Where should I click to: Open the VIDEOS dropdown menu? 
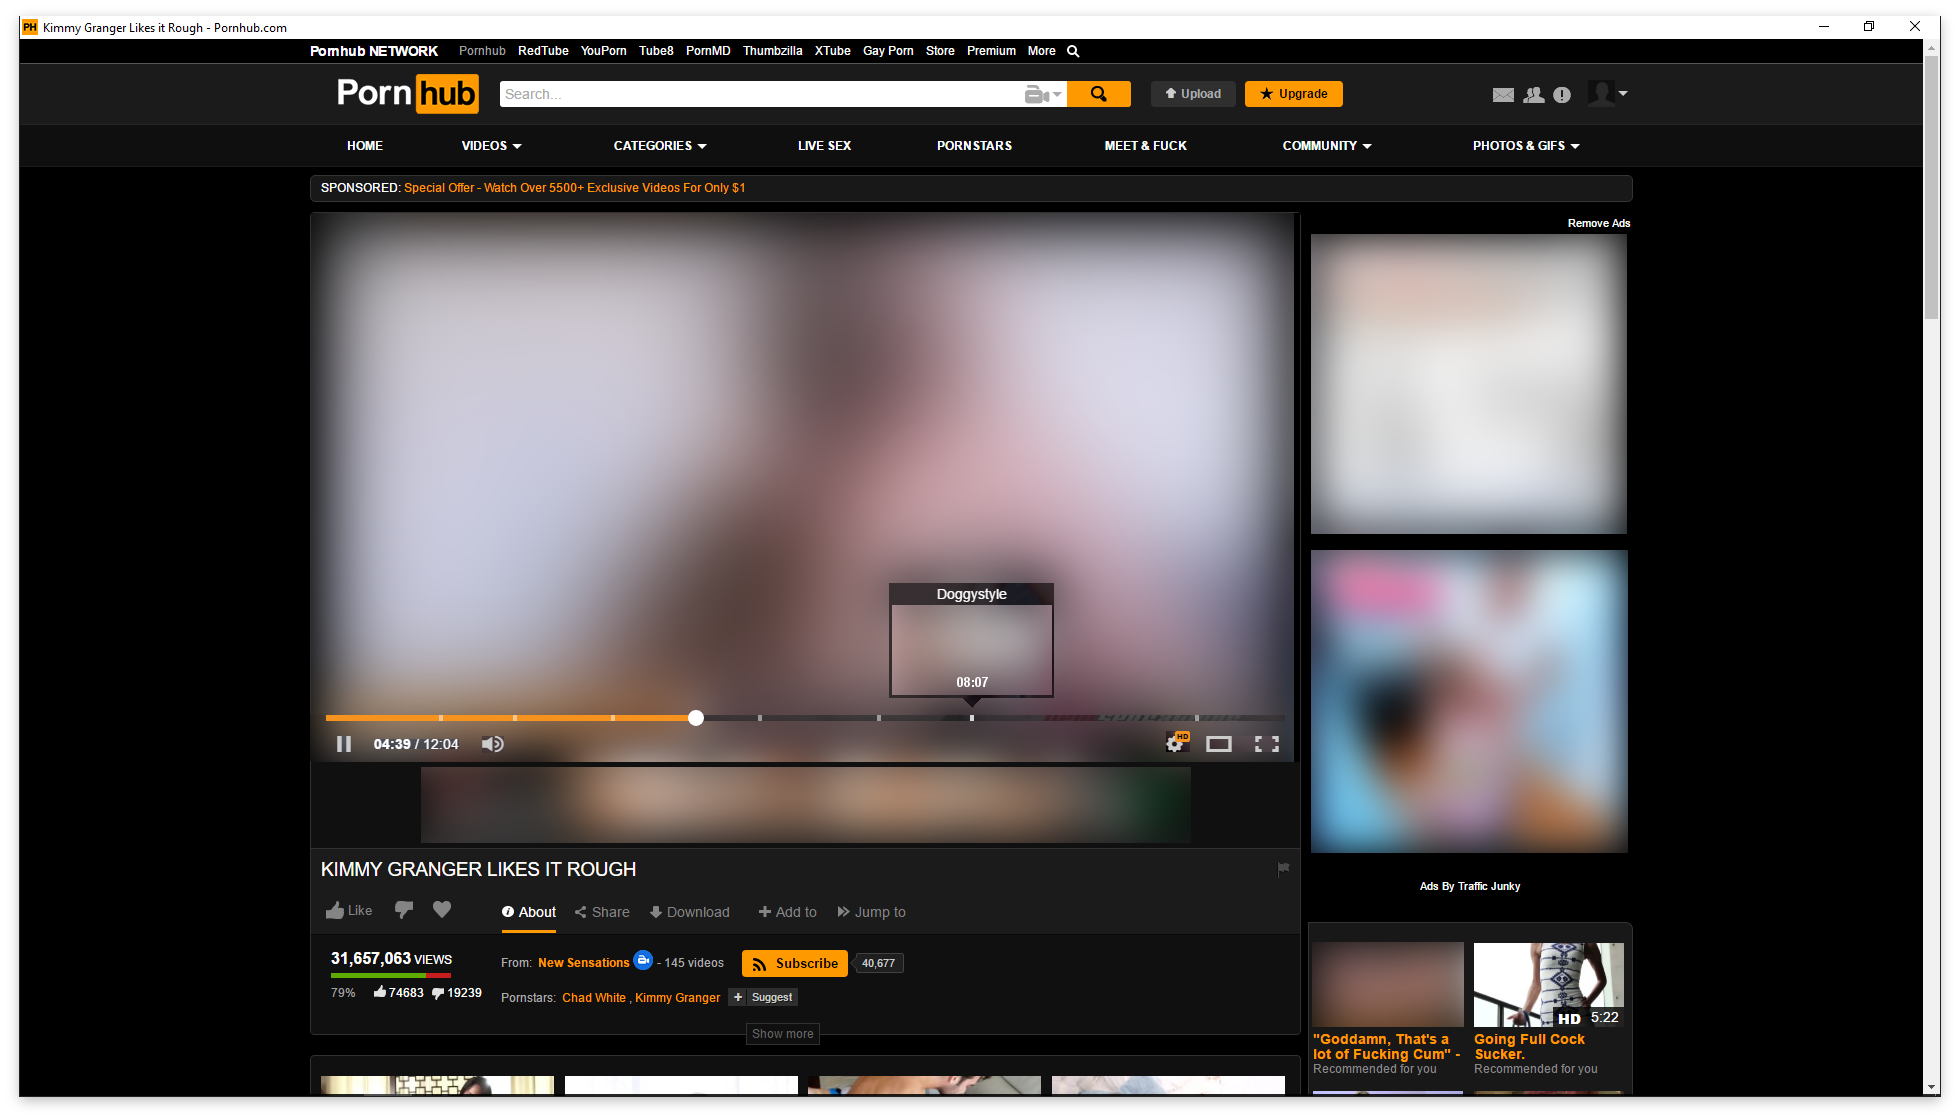coord(490,145)
